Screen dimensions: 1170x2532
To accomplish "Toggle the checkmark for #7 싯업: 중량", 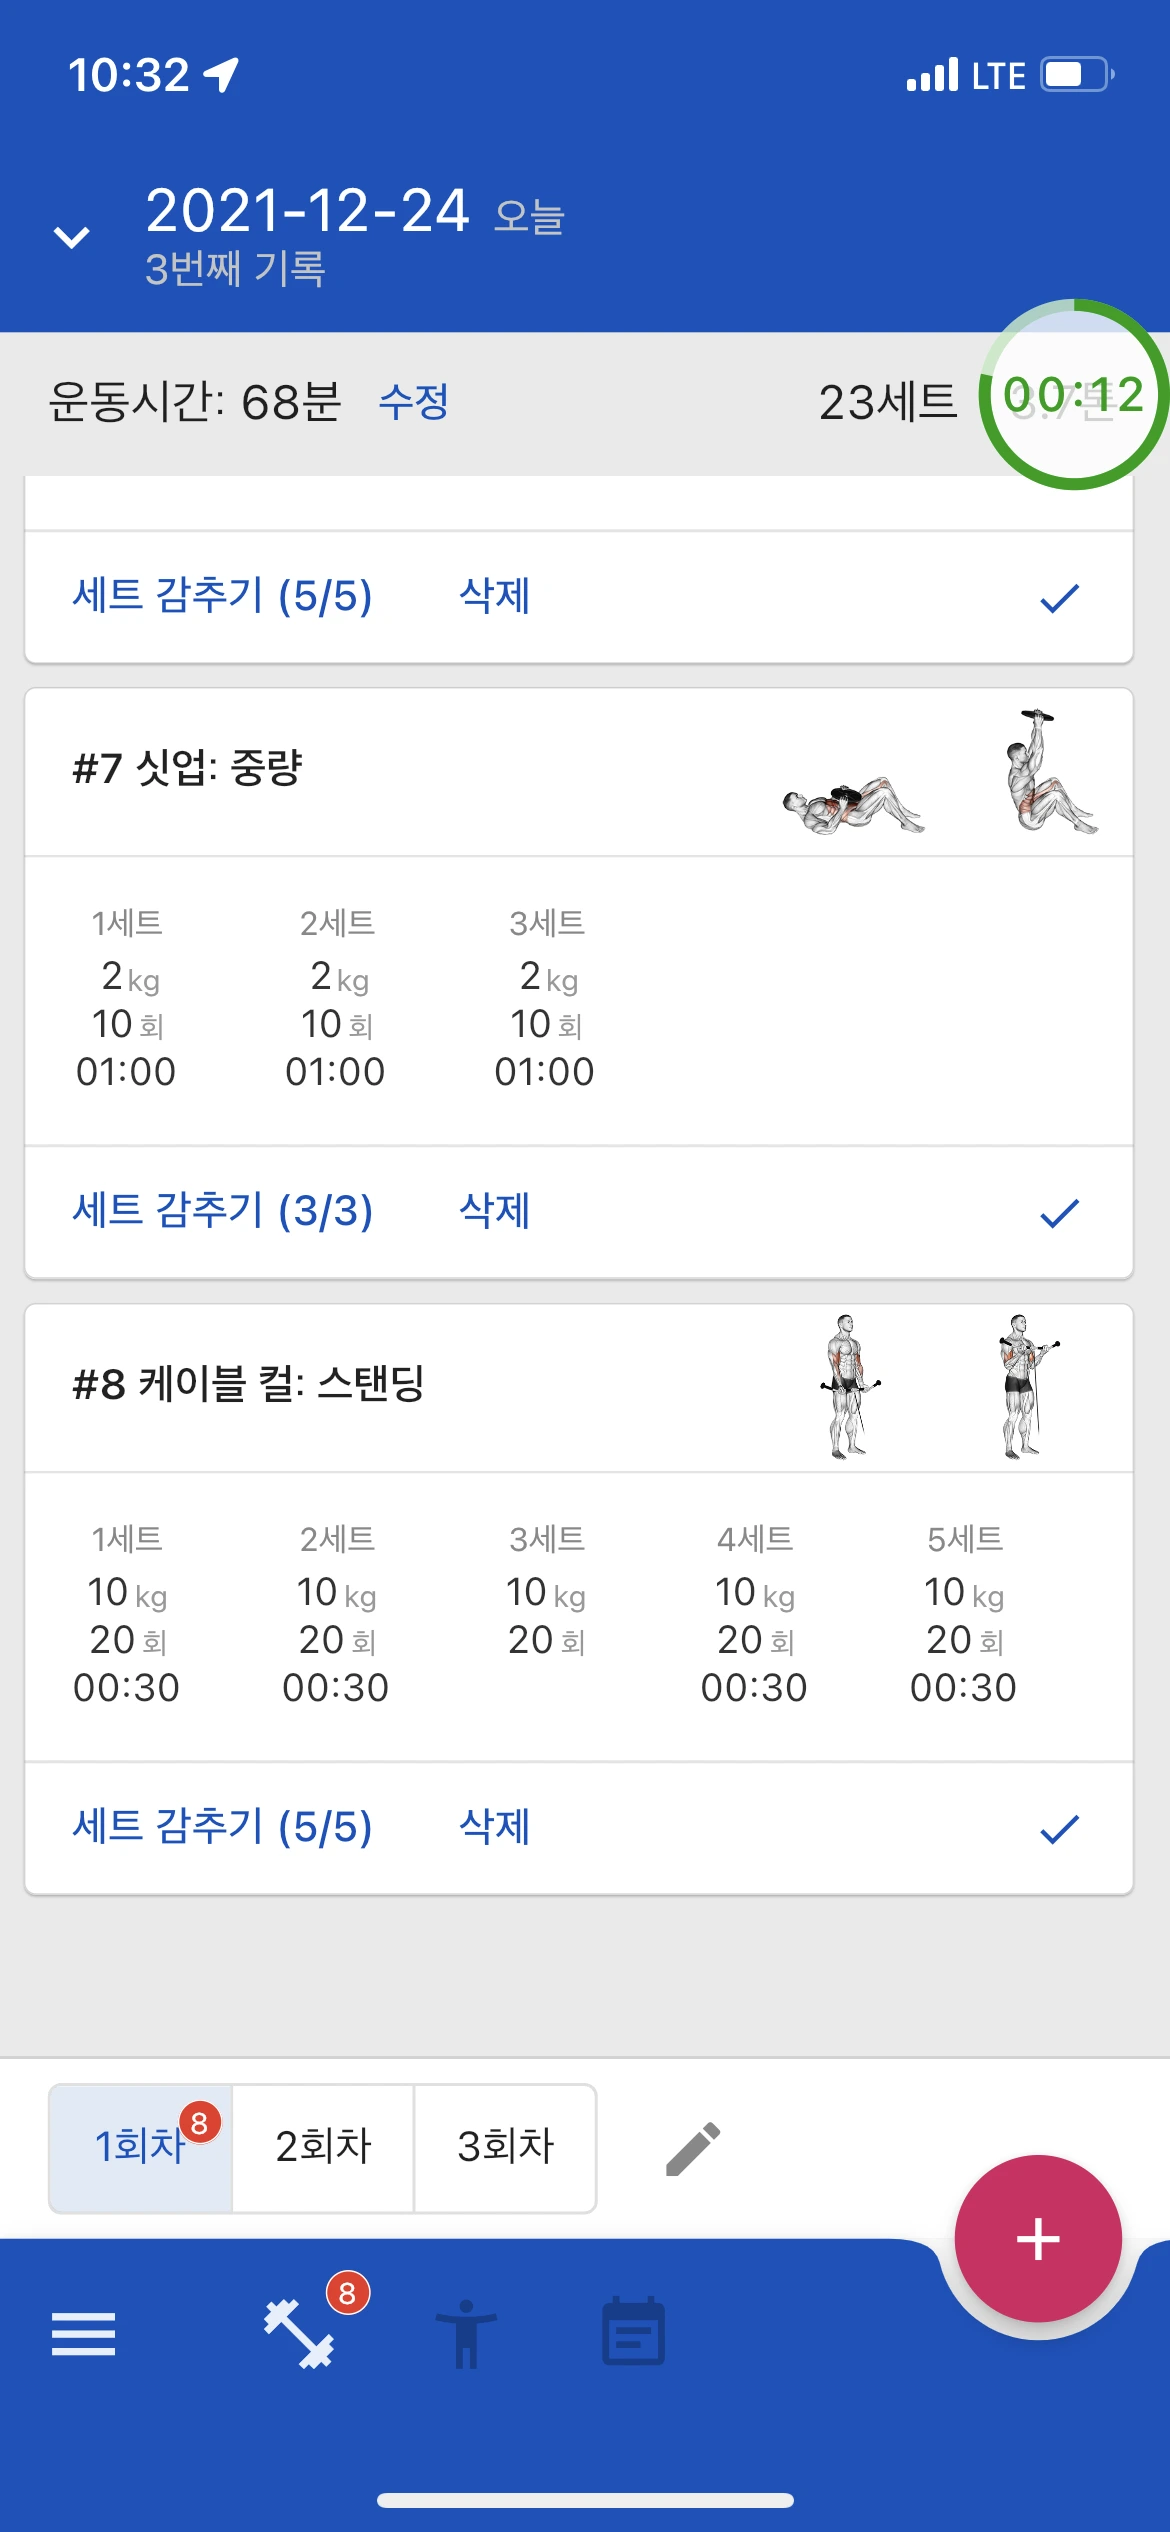I will point(1059,1212).
